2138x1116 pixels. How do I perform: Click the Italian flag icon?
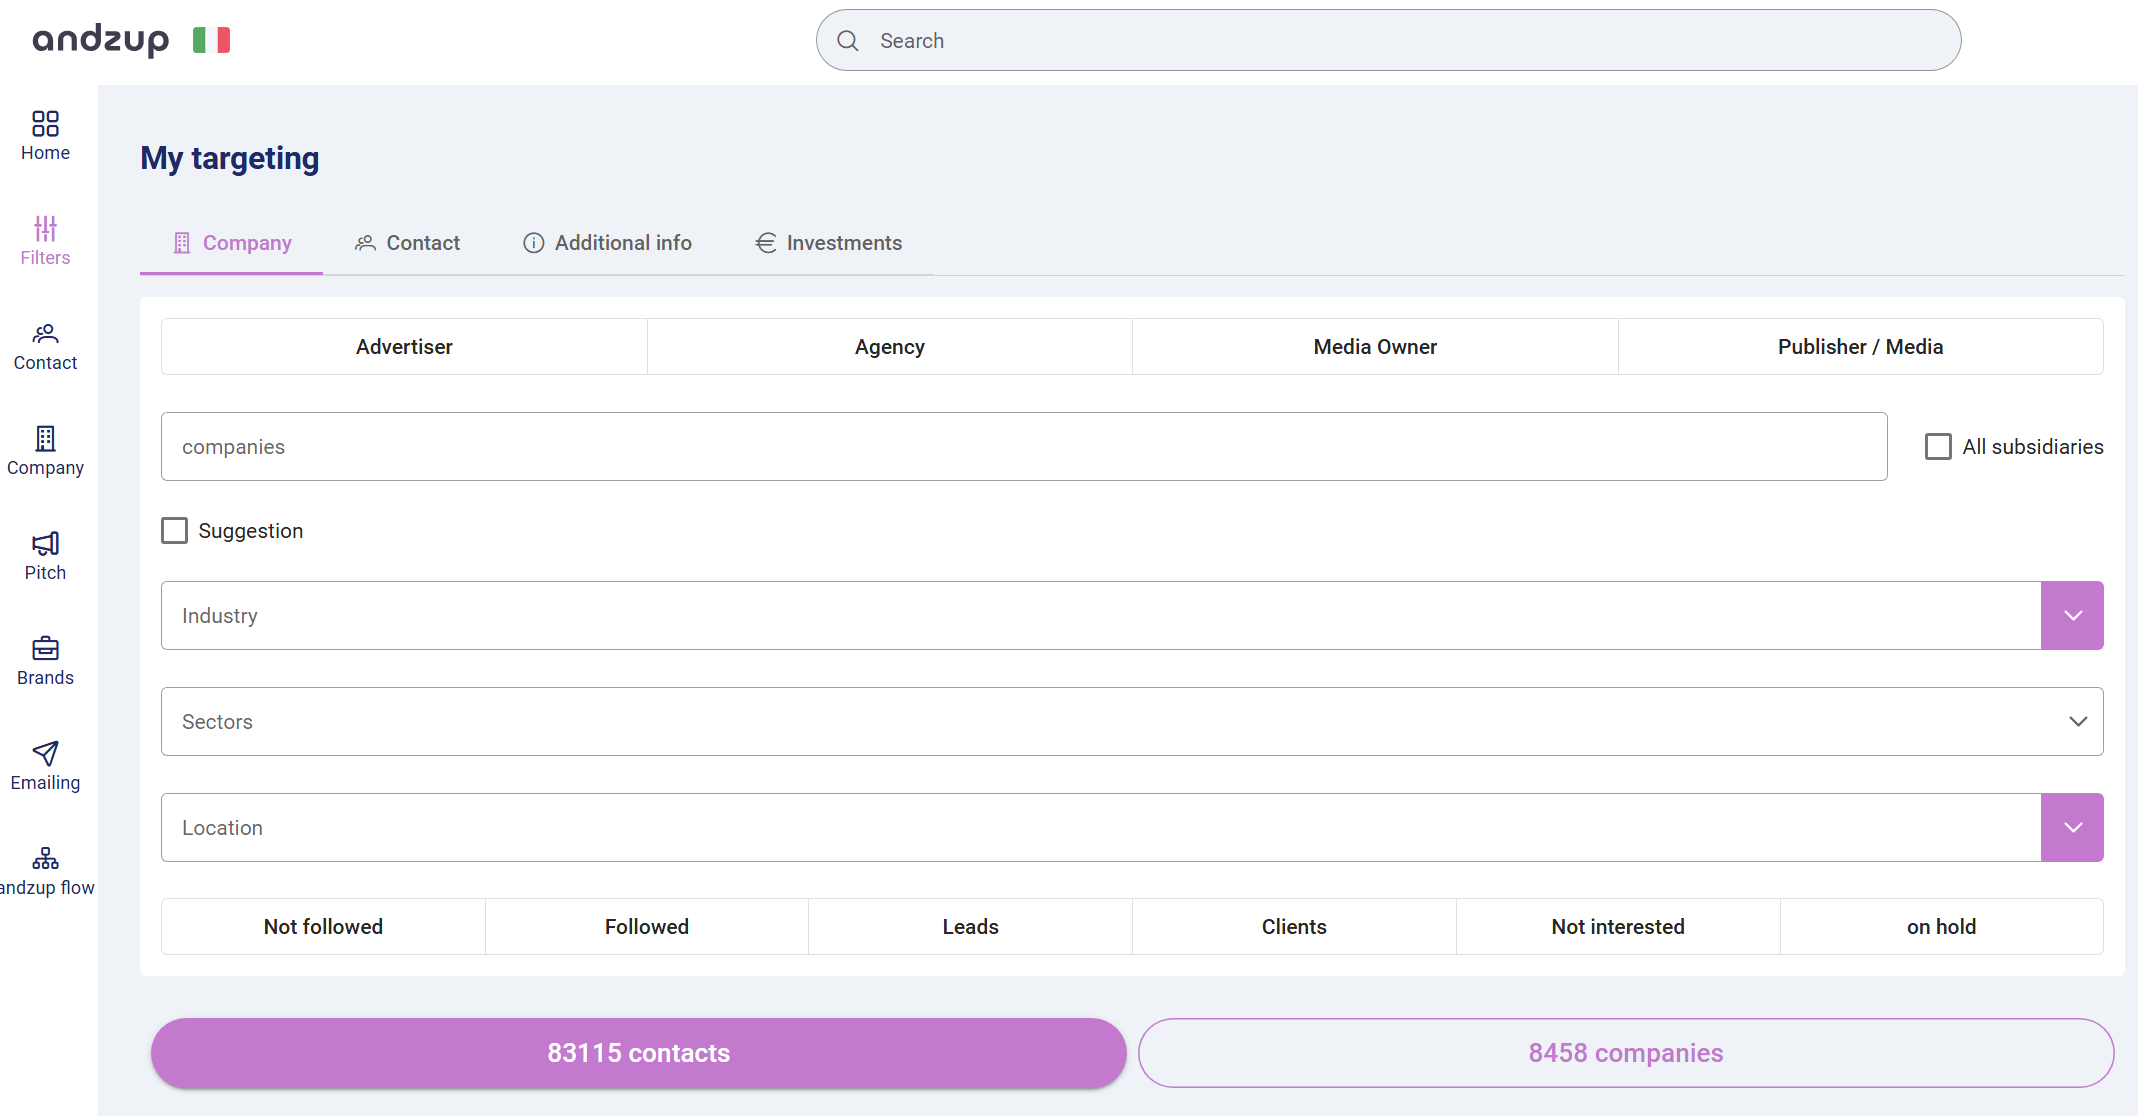click(x=211, y=40)
